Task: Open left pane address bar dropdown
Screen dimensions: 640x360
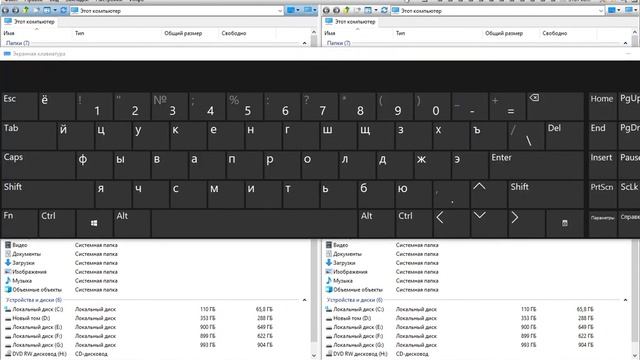Action: 280,11
